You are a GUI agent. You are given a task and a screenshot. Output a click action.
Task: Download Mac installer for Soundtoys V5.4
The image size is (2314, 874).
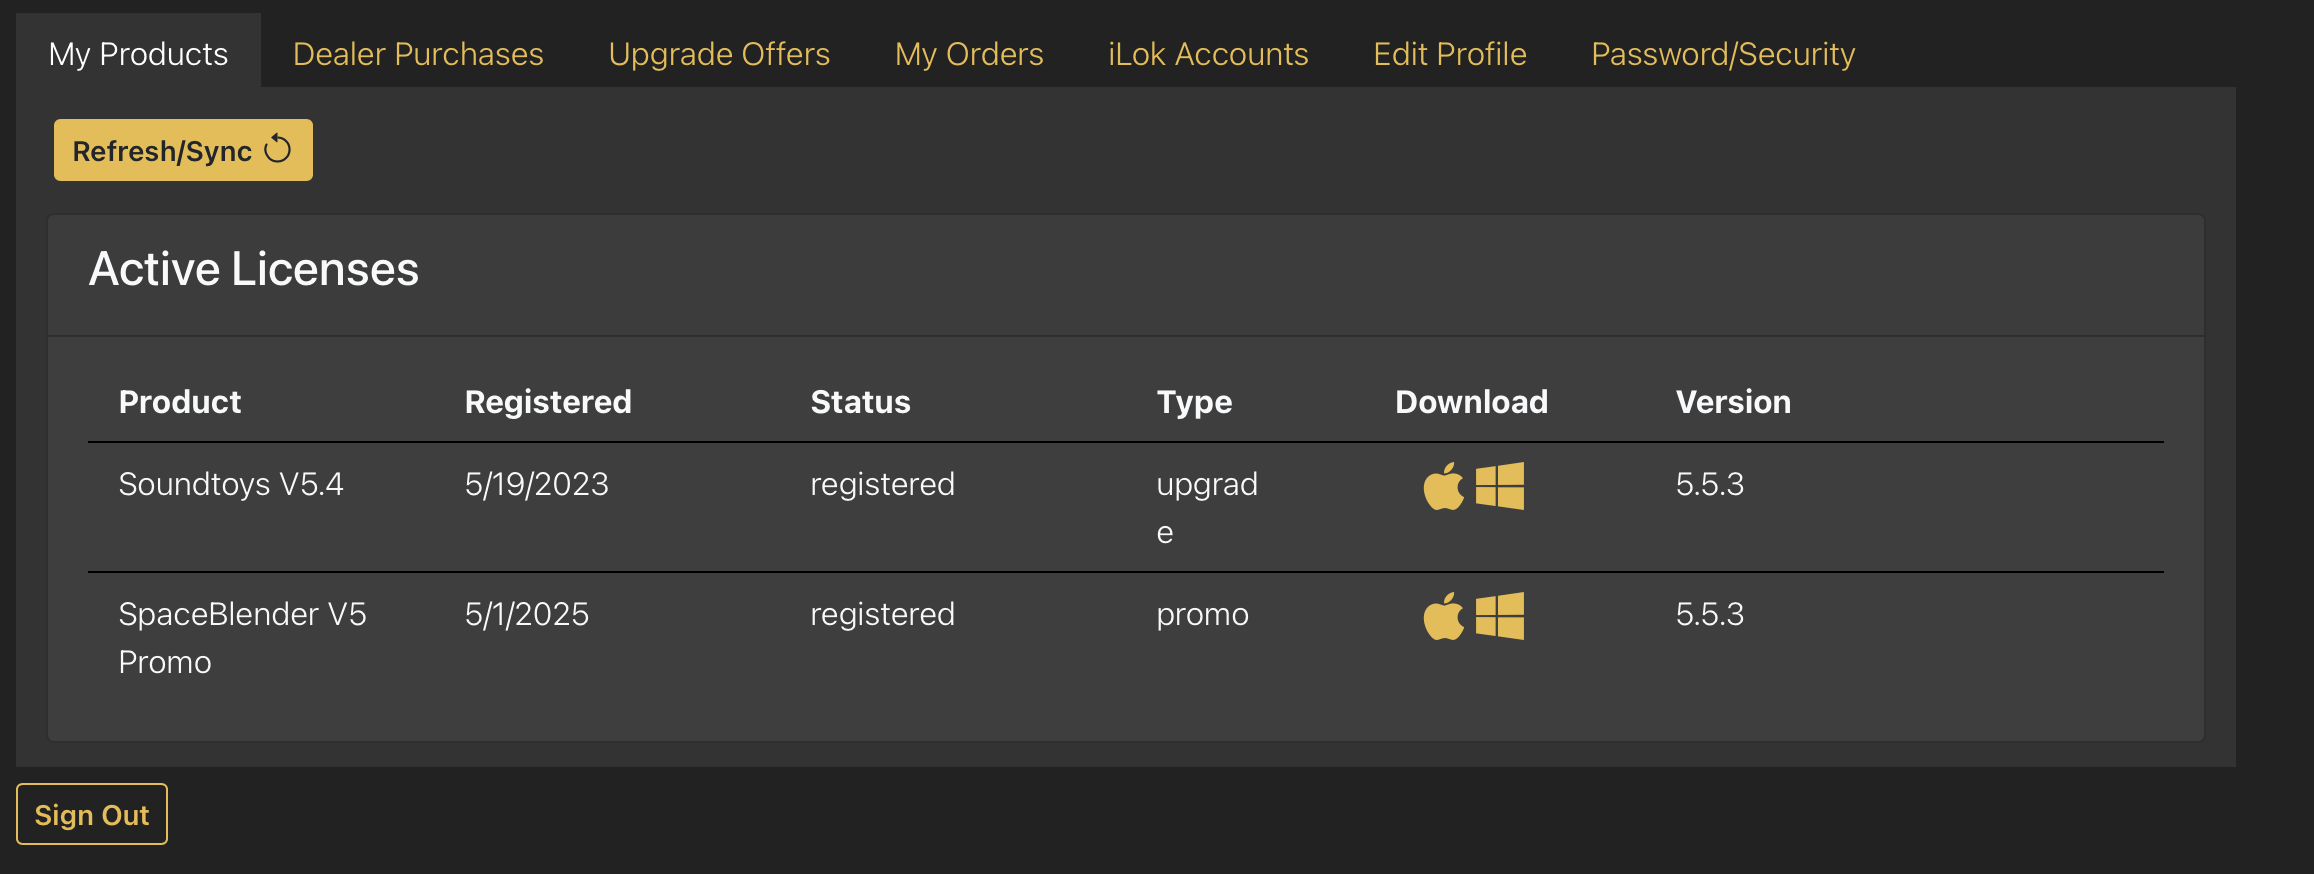tap(1443, 486)
